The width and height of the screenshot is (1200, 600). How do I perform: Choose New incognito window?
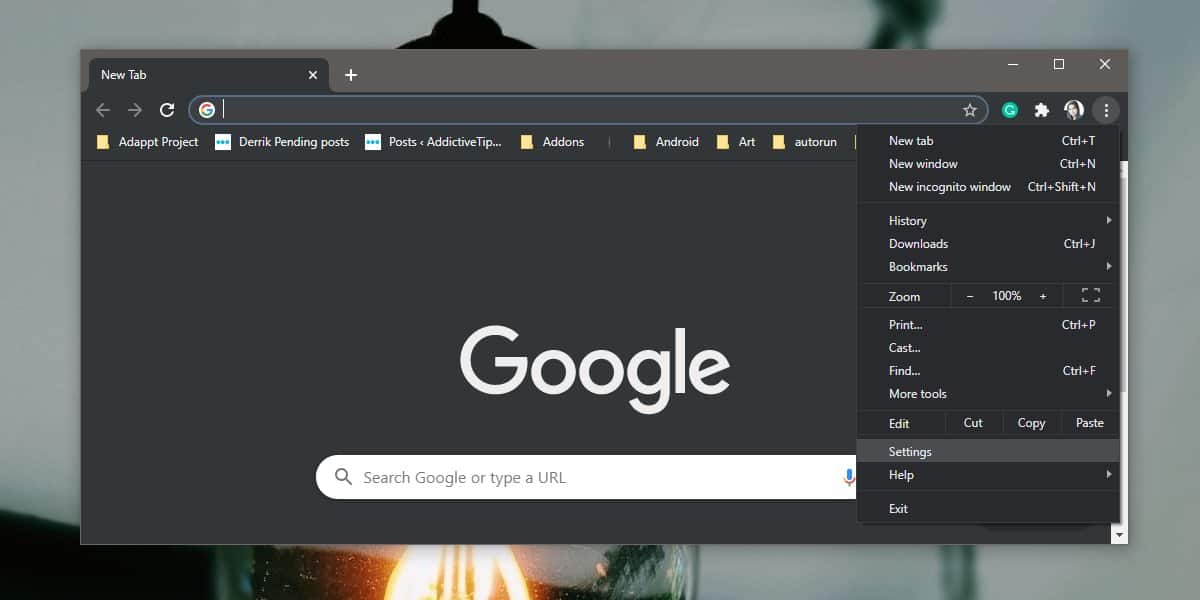pos(988,187)
